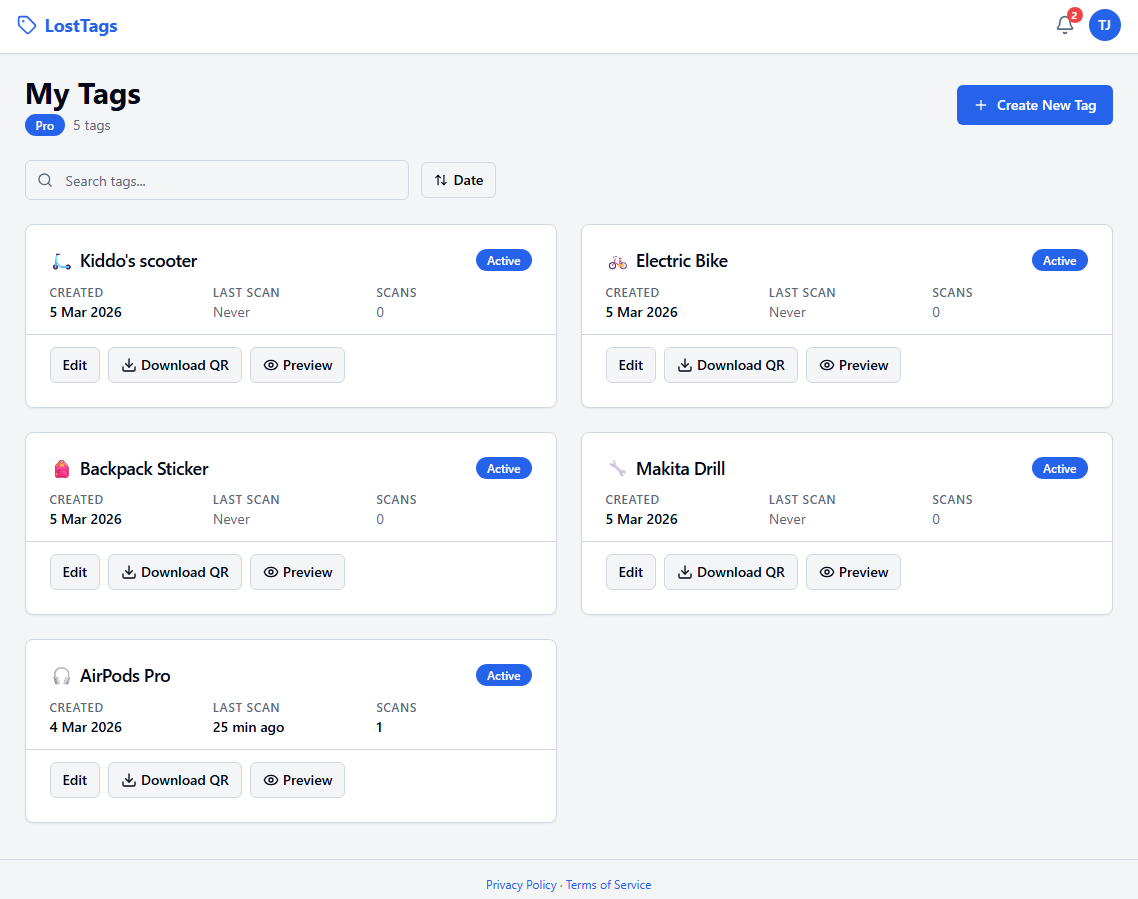Click the scooter icon on Kiddo's scooter card

point(60,260)
